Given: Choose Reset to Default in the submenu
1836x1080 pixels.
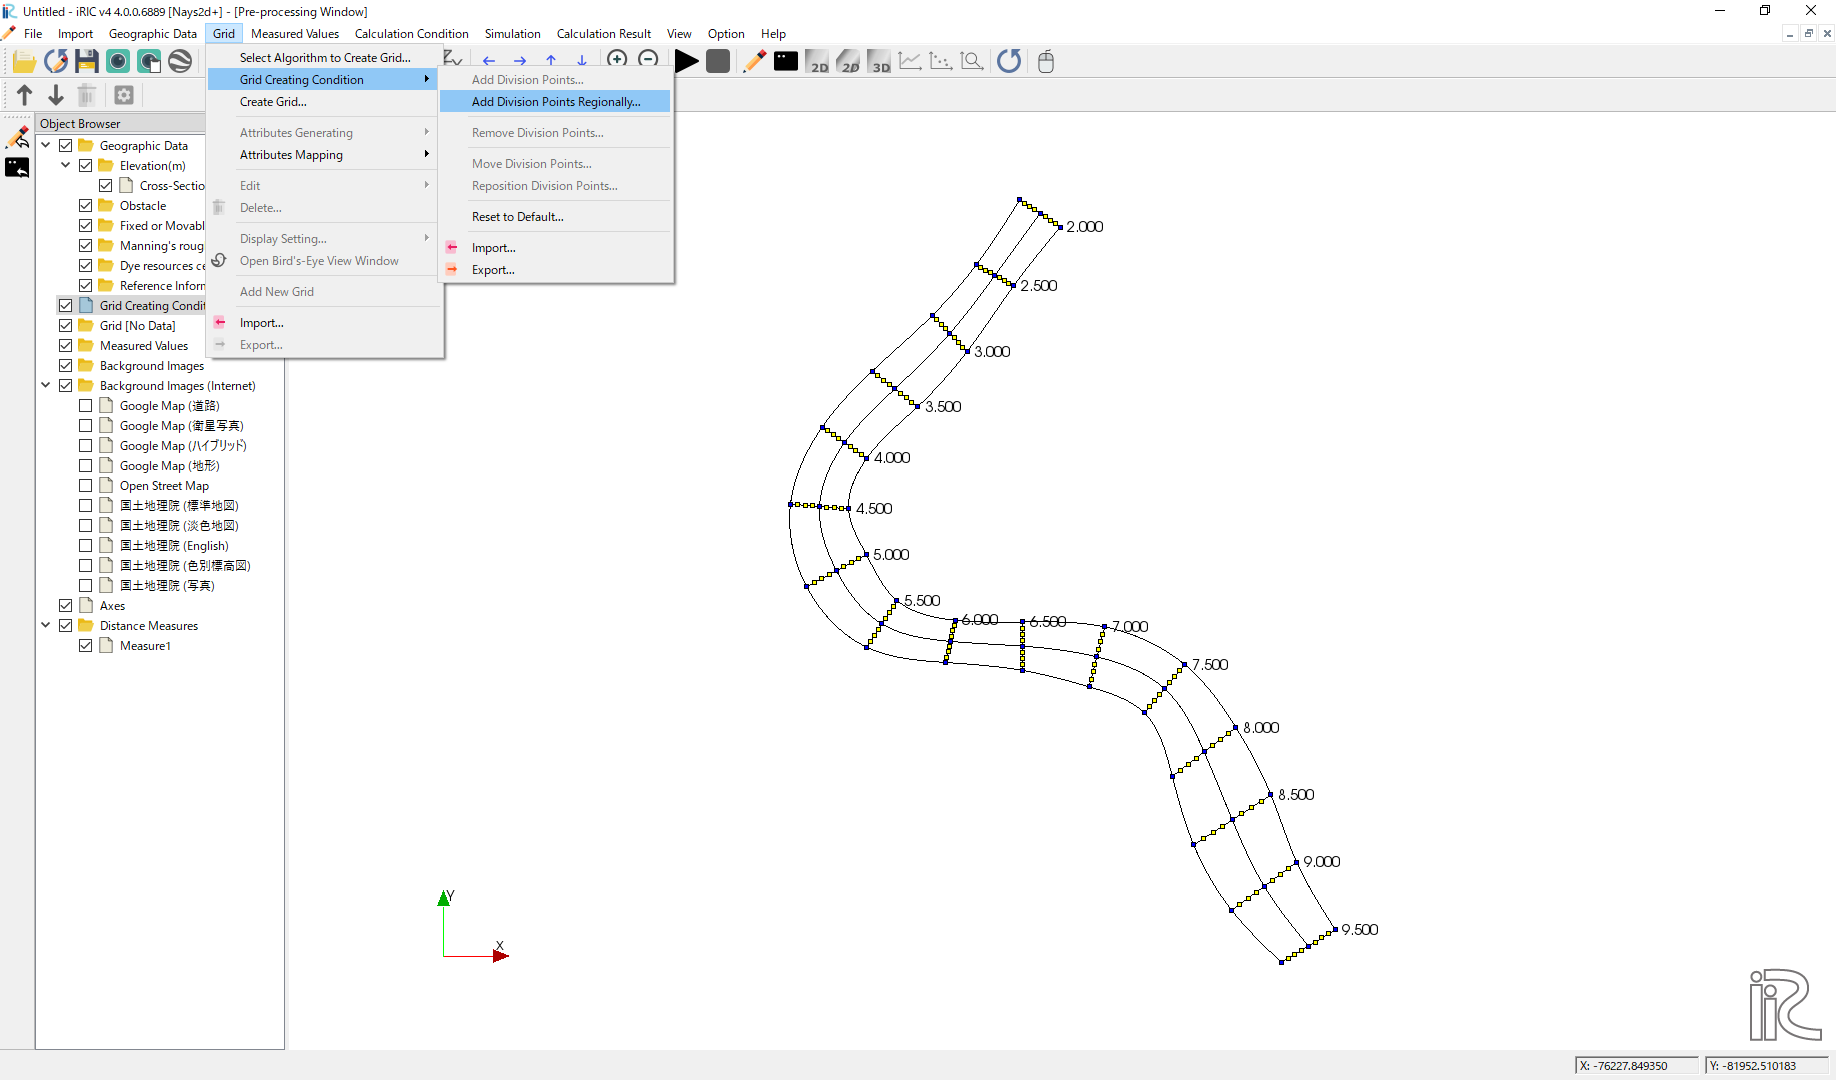Looking at the screenshot, I should [x=556, y=217].
